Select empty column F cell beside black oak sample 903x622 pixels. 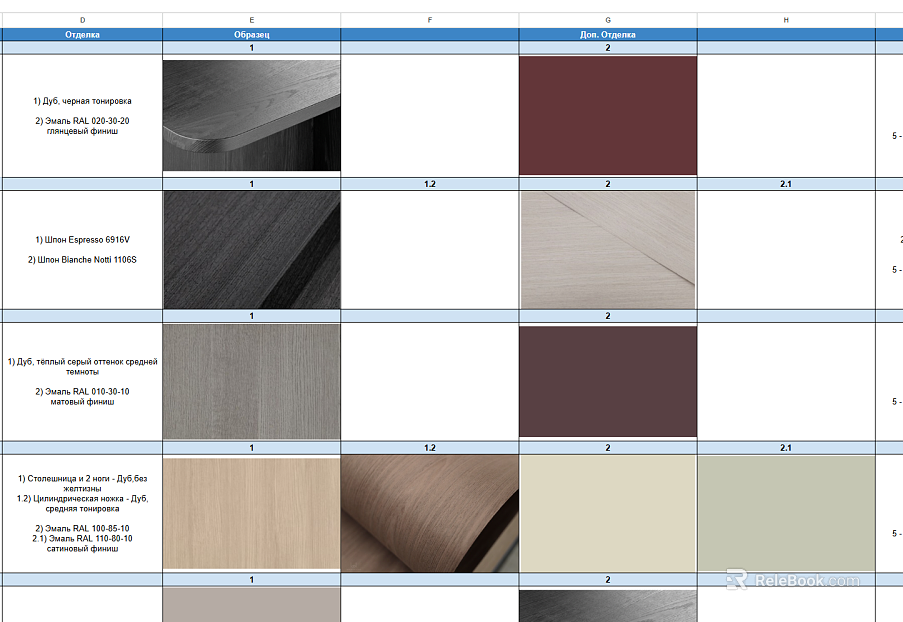point(430,116)
